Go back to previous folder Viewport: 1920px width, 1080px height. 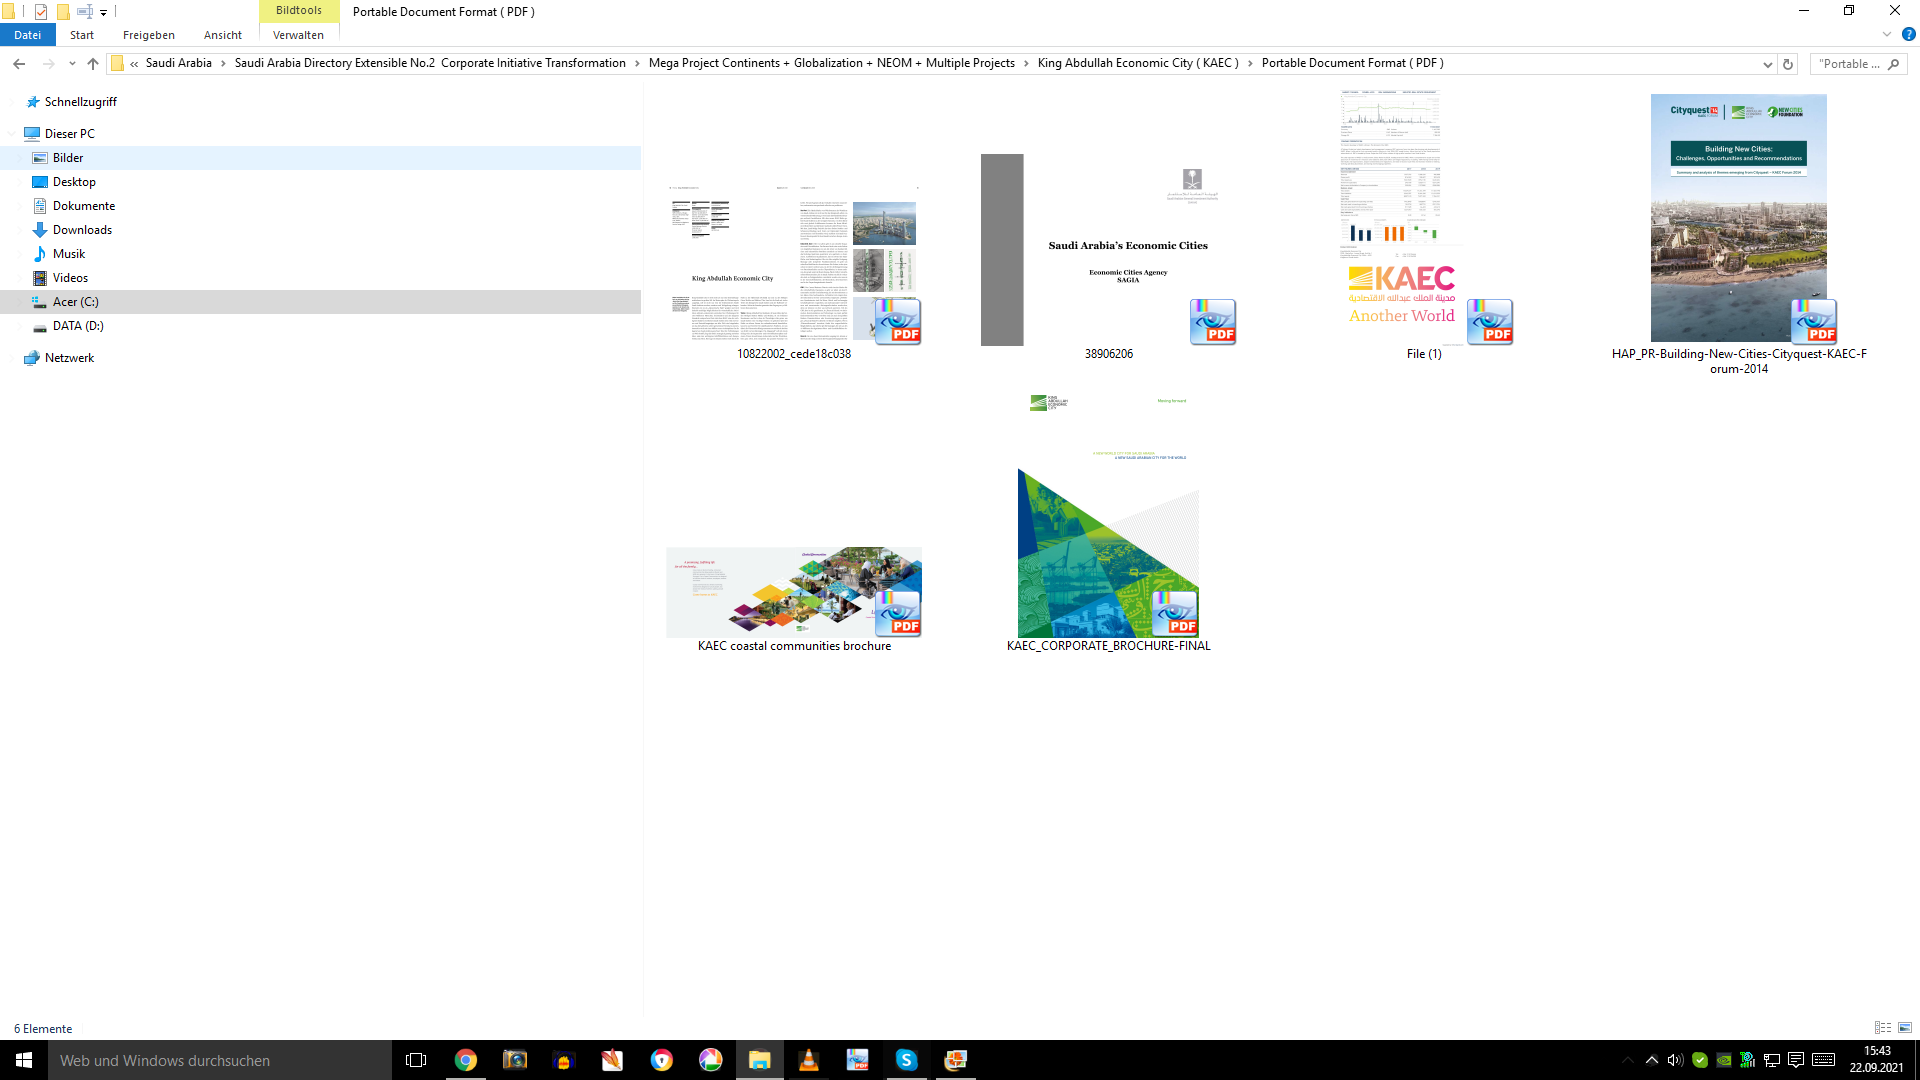[19, 64]
